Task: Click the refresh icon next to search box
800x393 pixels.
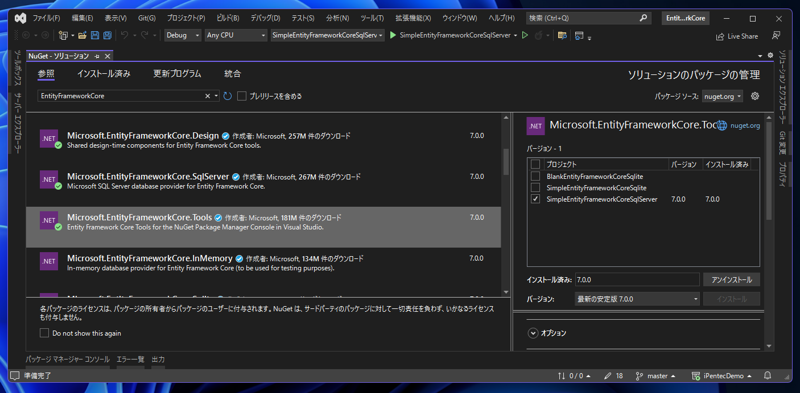Action: point(228,96)
